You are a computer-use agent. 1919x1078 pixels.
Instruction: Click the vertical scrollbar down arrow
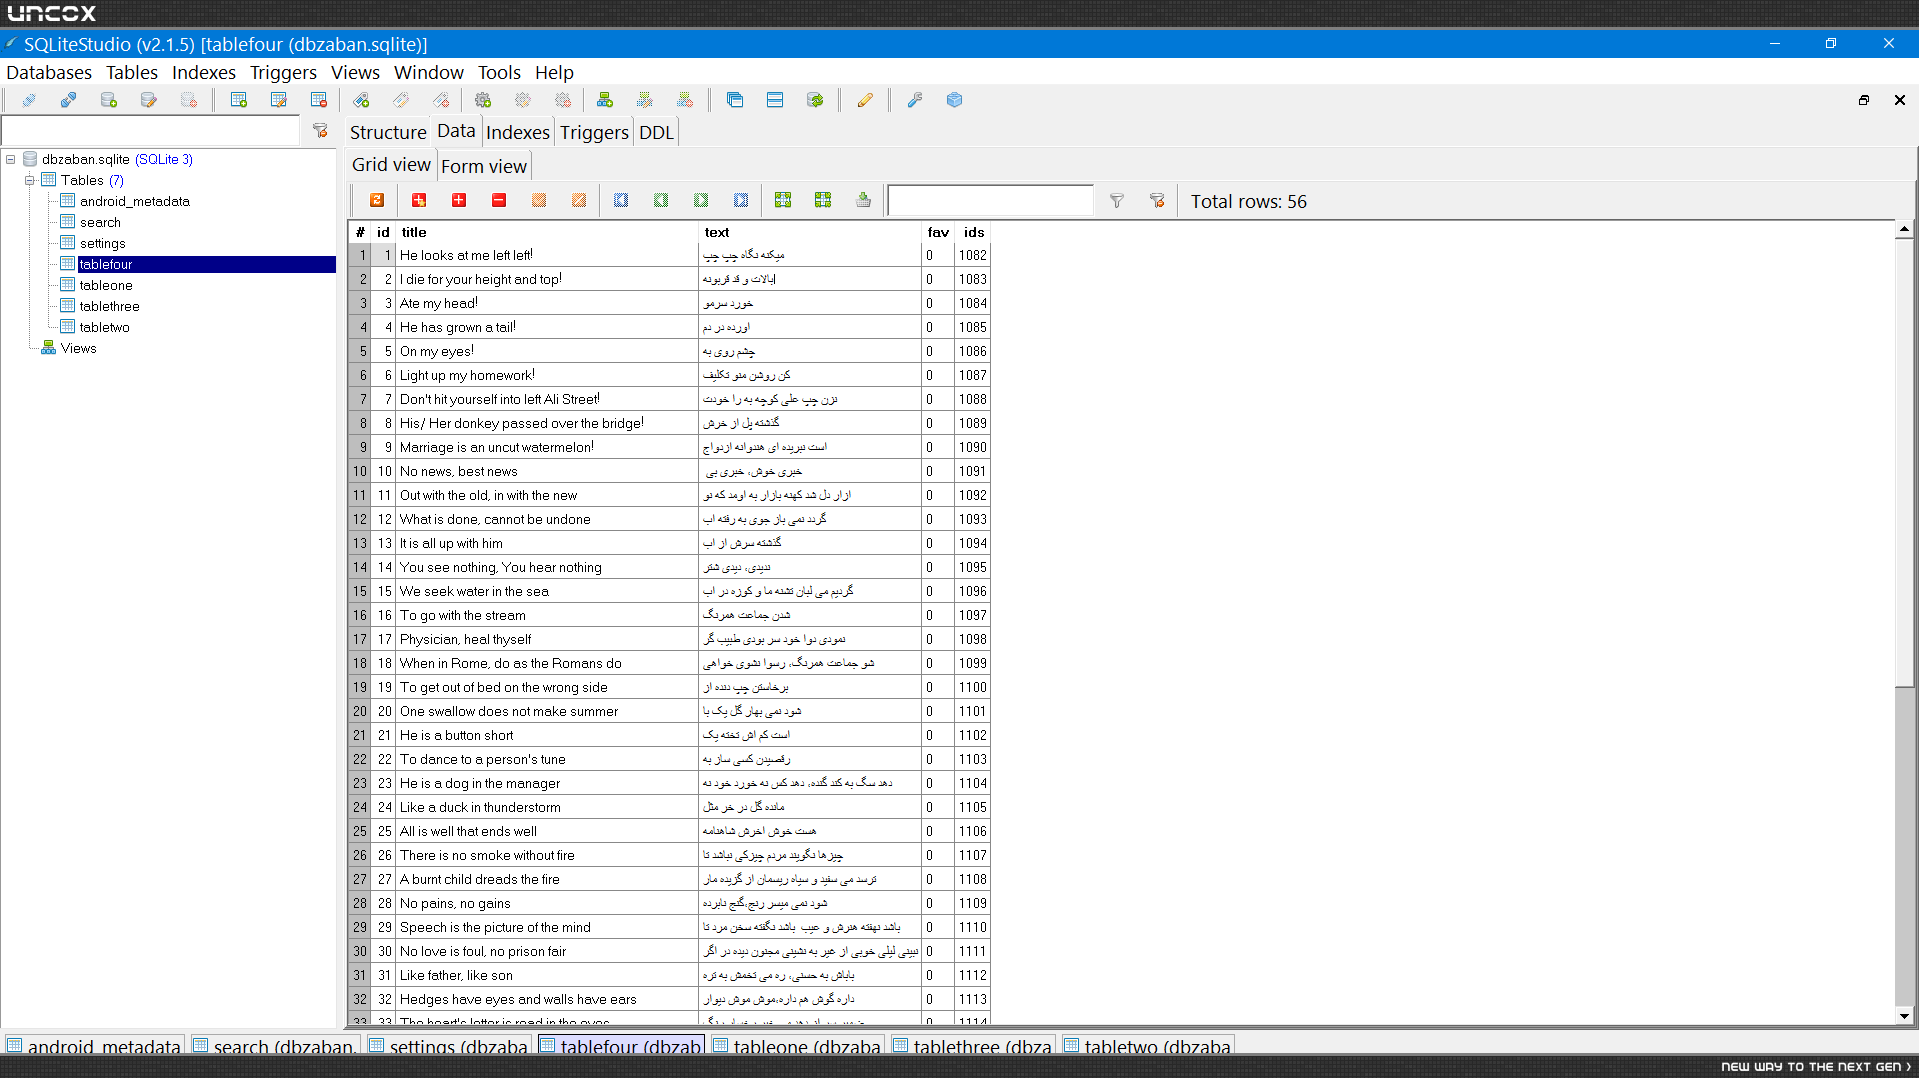(x=1904, y=1016)
